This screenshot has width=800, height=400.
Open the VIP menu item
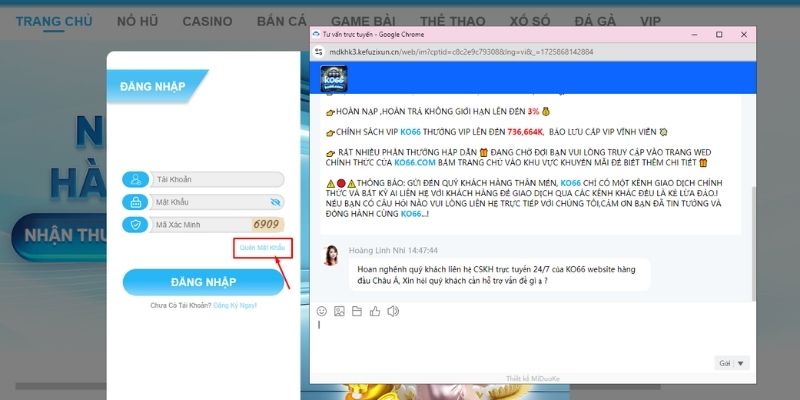651,21
